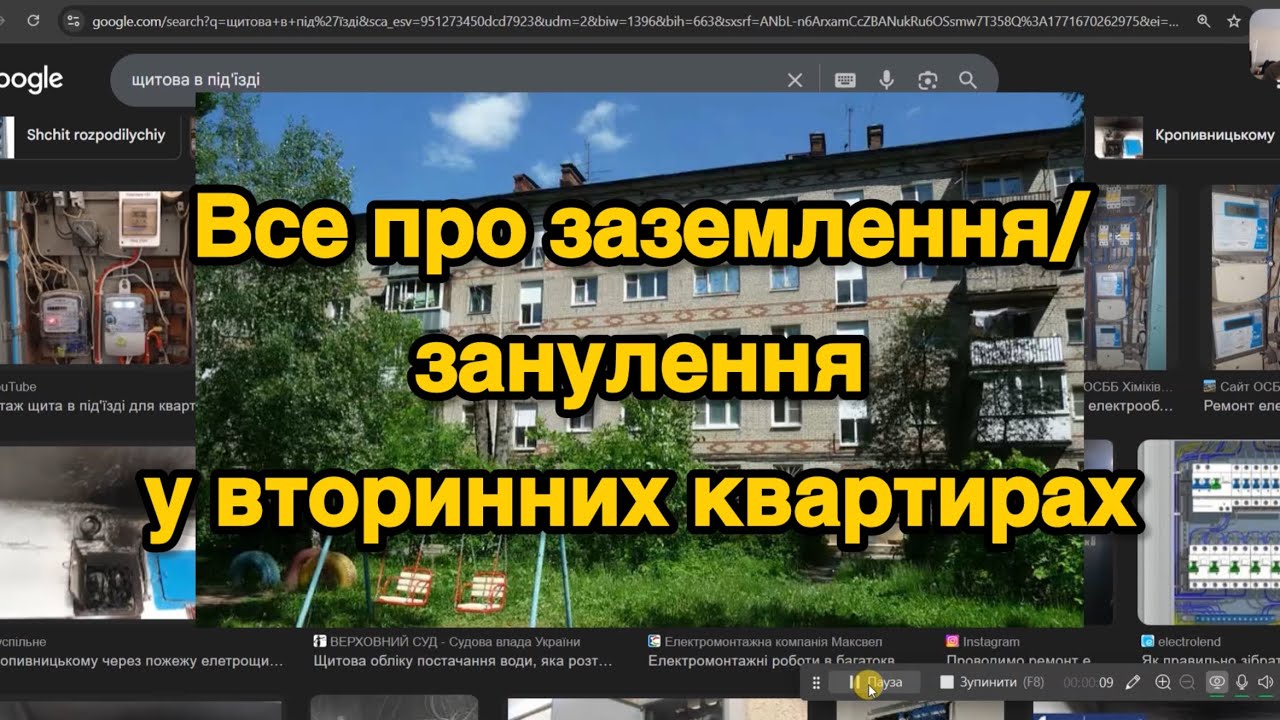This screenshot has width=1280, height=720.
Task: Clear the search query with the X icon
Action: tap(795, 80)
